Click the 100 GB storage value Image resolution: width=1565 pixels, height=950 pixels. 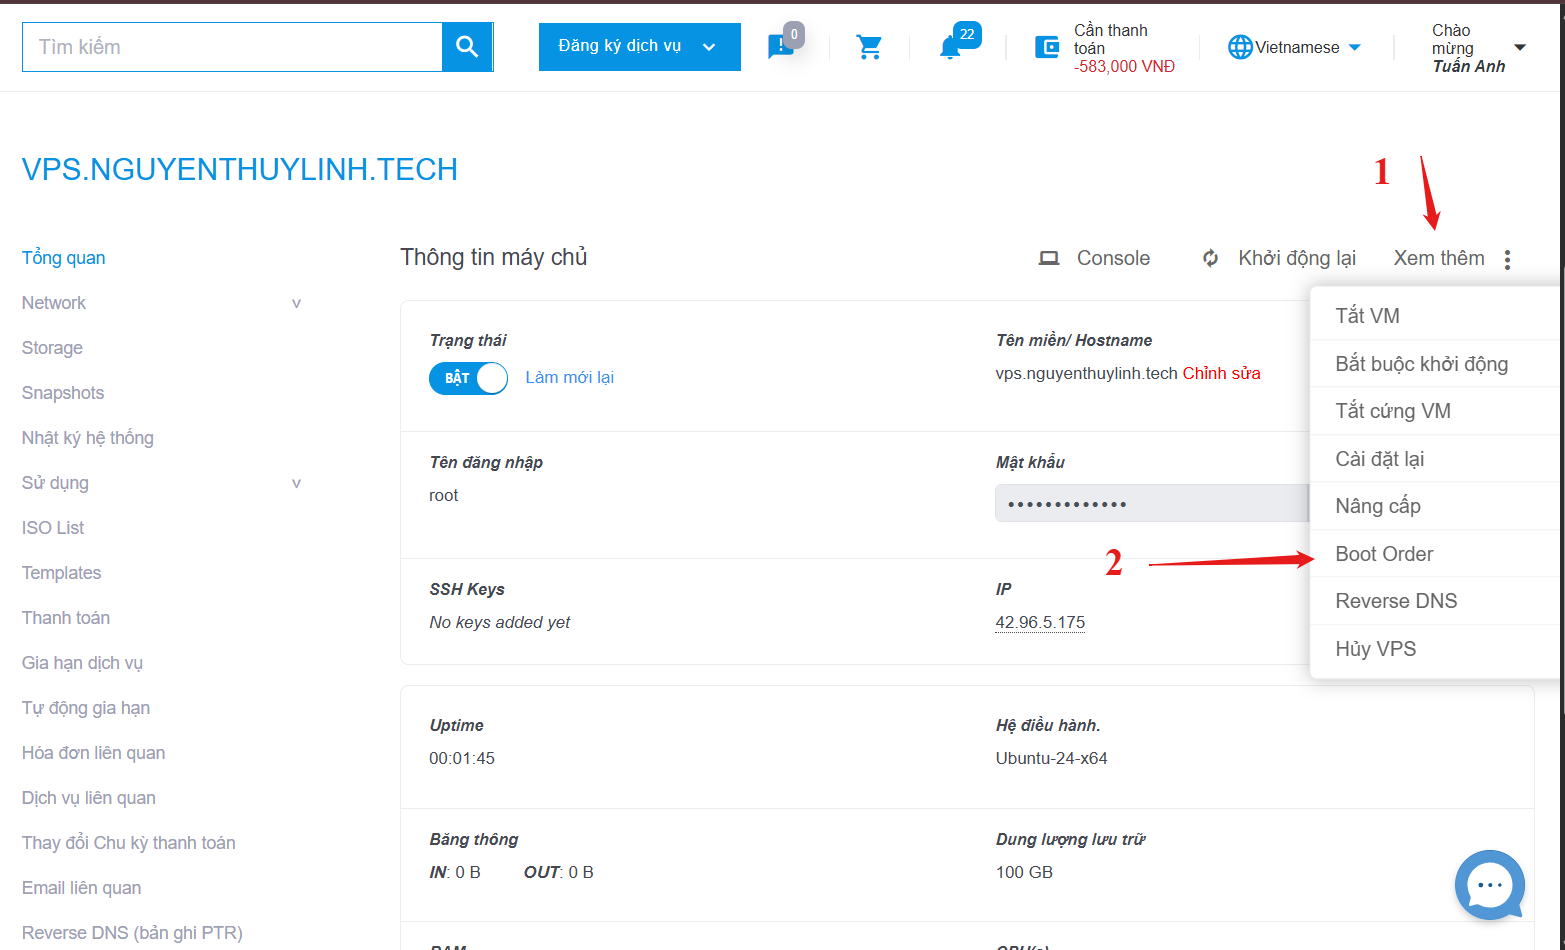pos(1024,872)
